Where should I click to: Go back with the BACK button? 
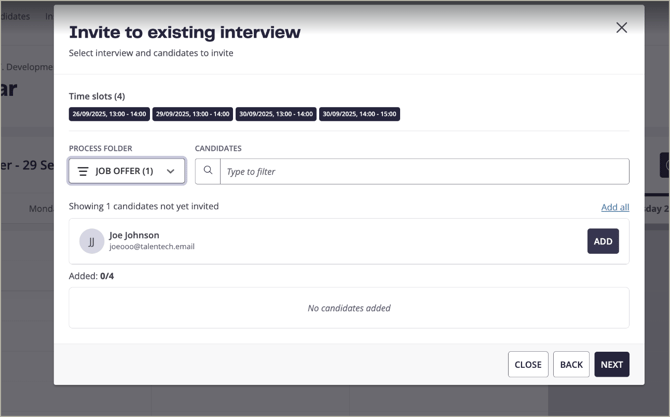(x=571, y=364)
